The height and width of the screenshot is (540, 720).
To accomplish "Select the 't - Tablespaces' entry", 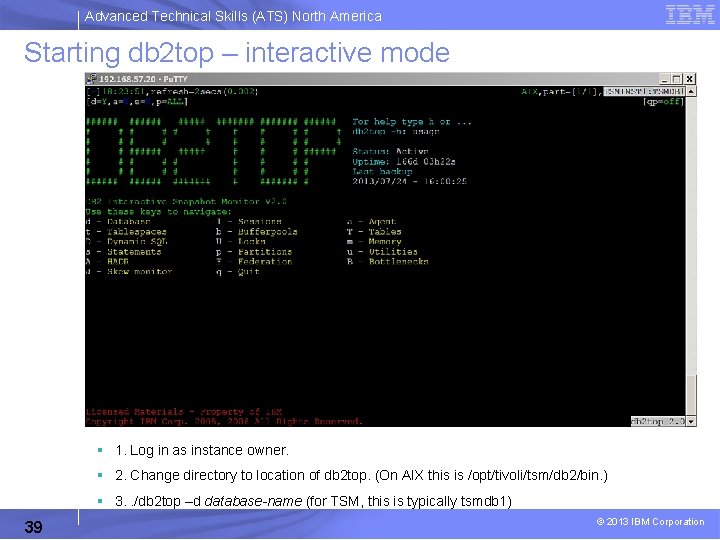I will (x=126, y=232).
